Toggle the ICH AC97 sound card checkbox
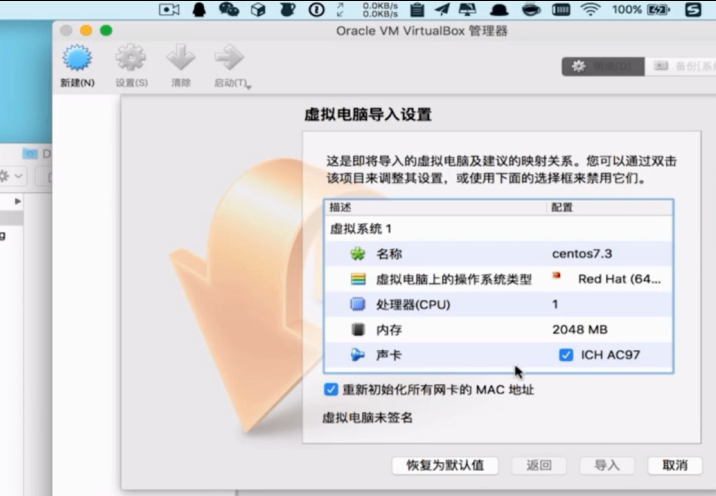This screenshot has width=716, height=496. click(x=566, y=355)
